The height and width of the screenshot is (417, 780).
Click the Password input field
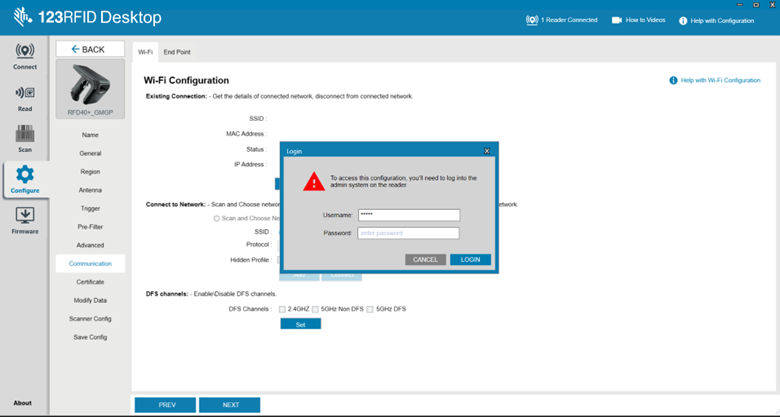(408, 233)
